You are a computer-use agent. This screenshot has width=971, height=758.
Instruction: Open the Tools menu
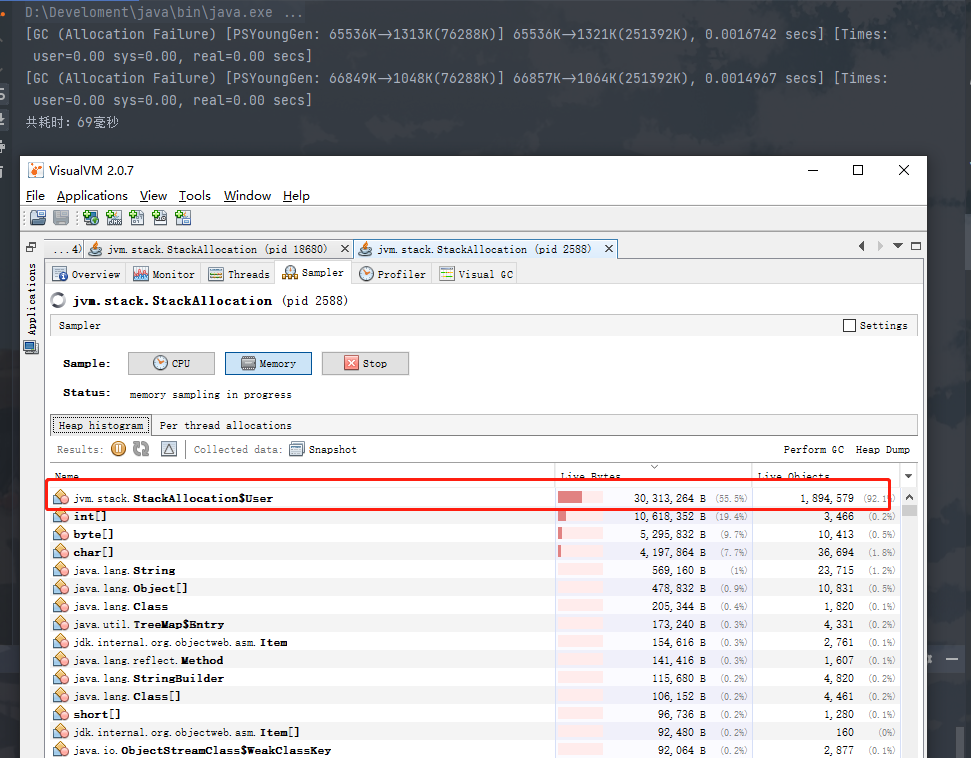[194, 196]
